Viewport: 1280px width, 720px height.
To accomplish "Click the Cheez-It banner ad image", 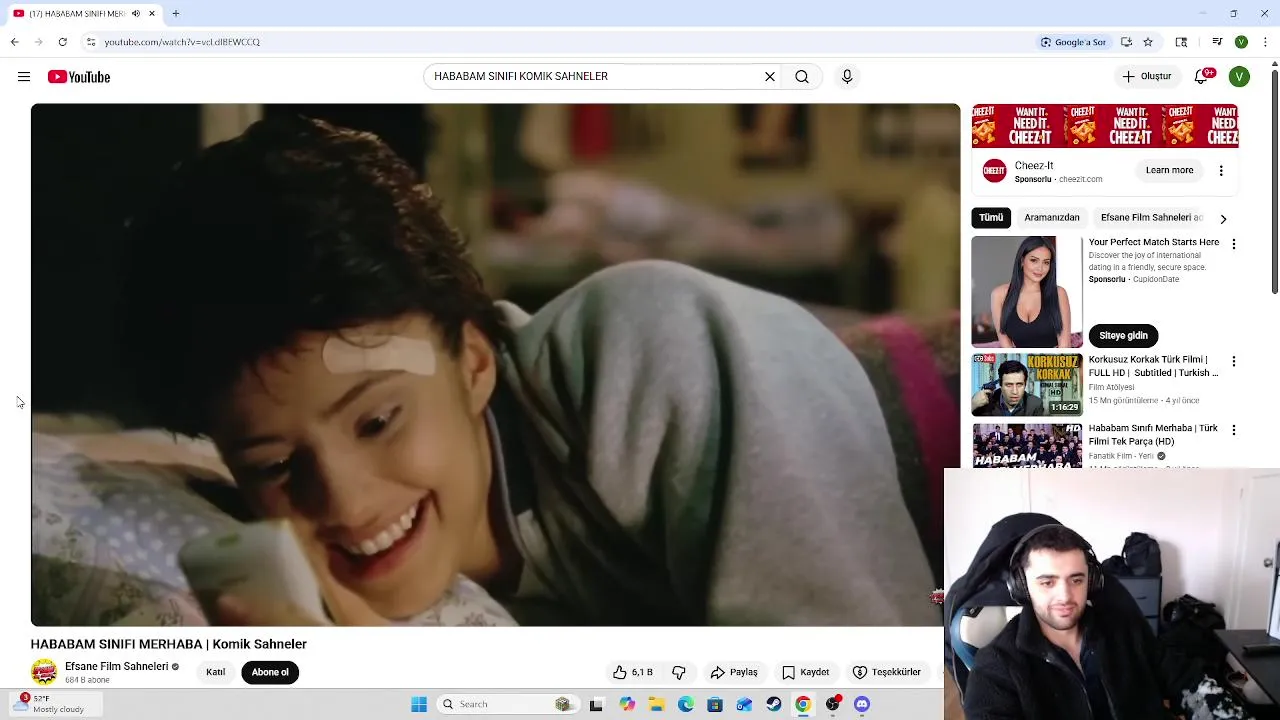I will coord(1105,126).
